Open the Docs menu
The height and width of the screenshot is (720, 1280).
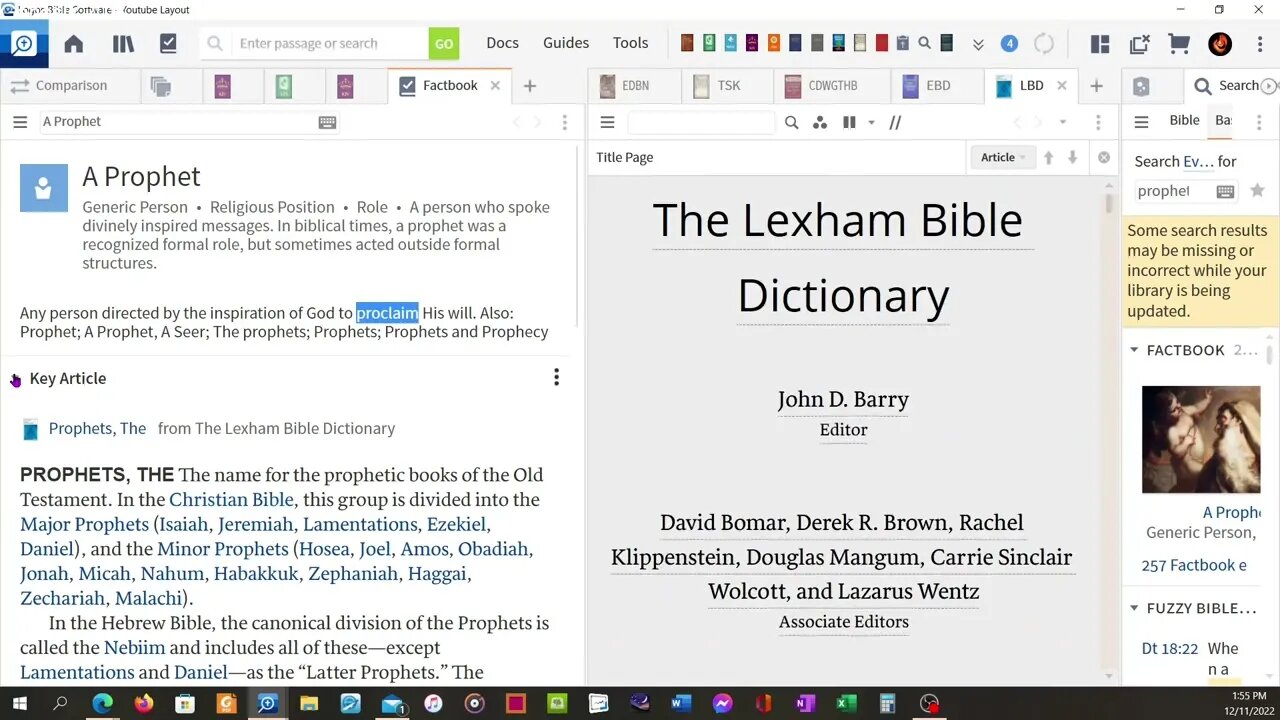(x=502, y=43)
